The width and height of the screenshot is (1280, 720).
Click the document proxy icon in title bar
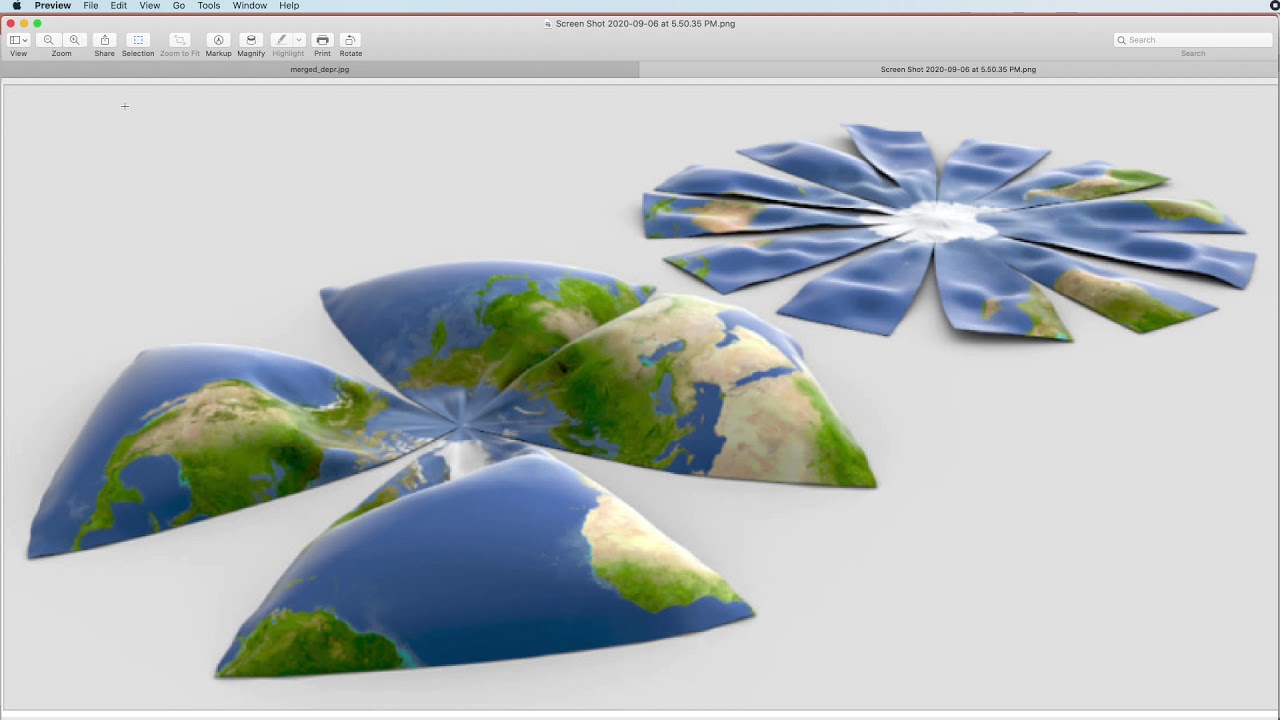548,24
